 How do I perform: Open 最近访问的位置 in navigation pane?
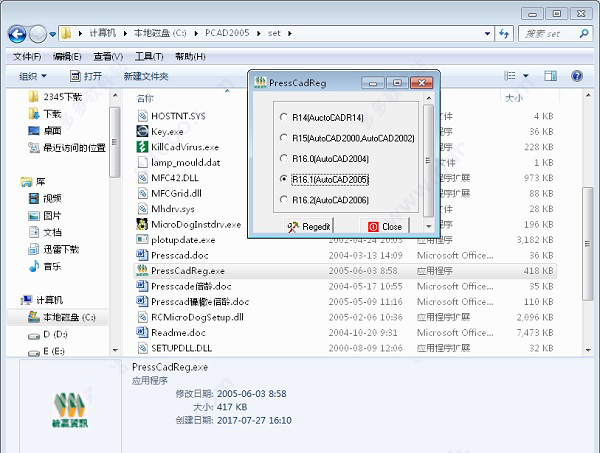click(67, 147)
